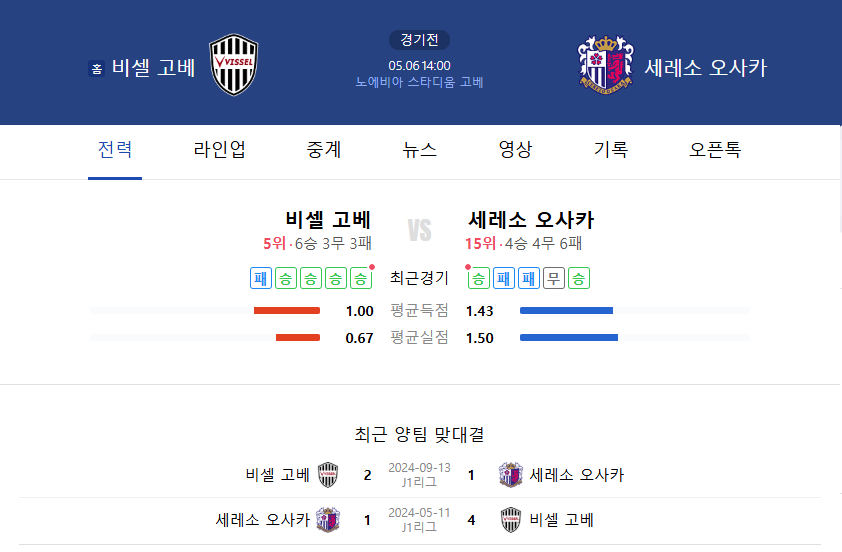This screenshot has height=552, width=842.
Task: Open the 중계 tab
Action: click(x=324, y=149)
